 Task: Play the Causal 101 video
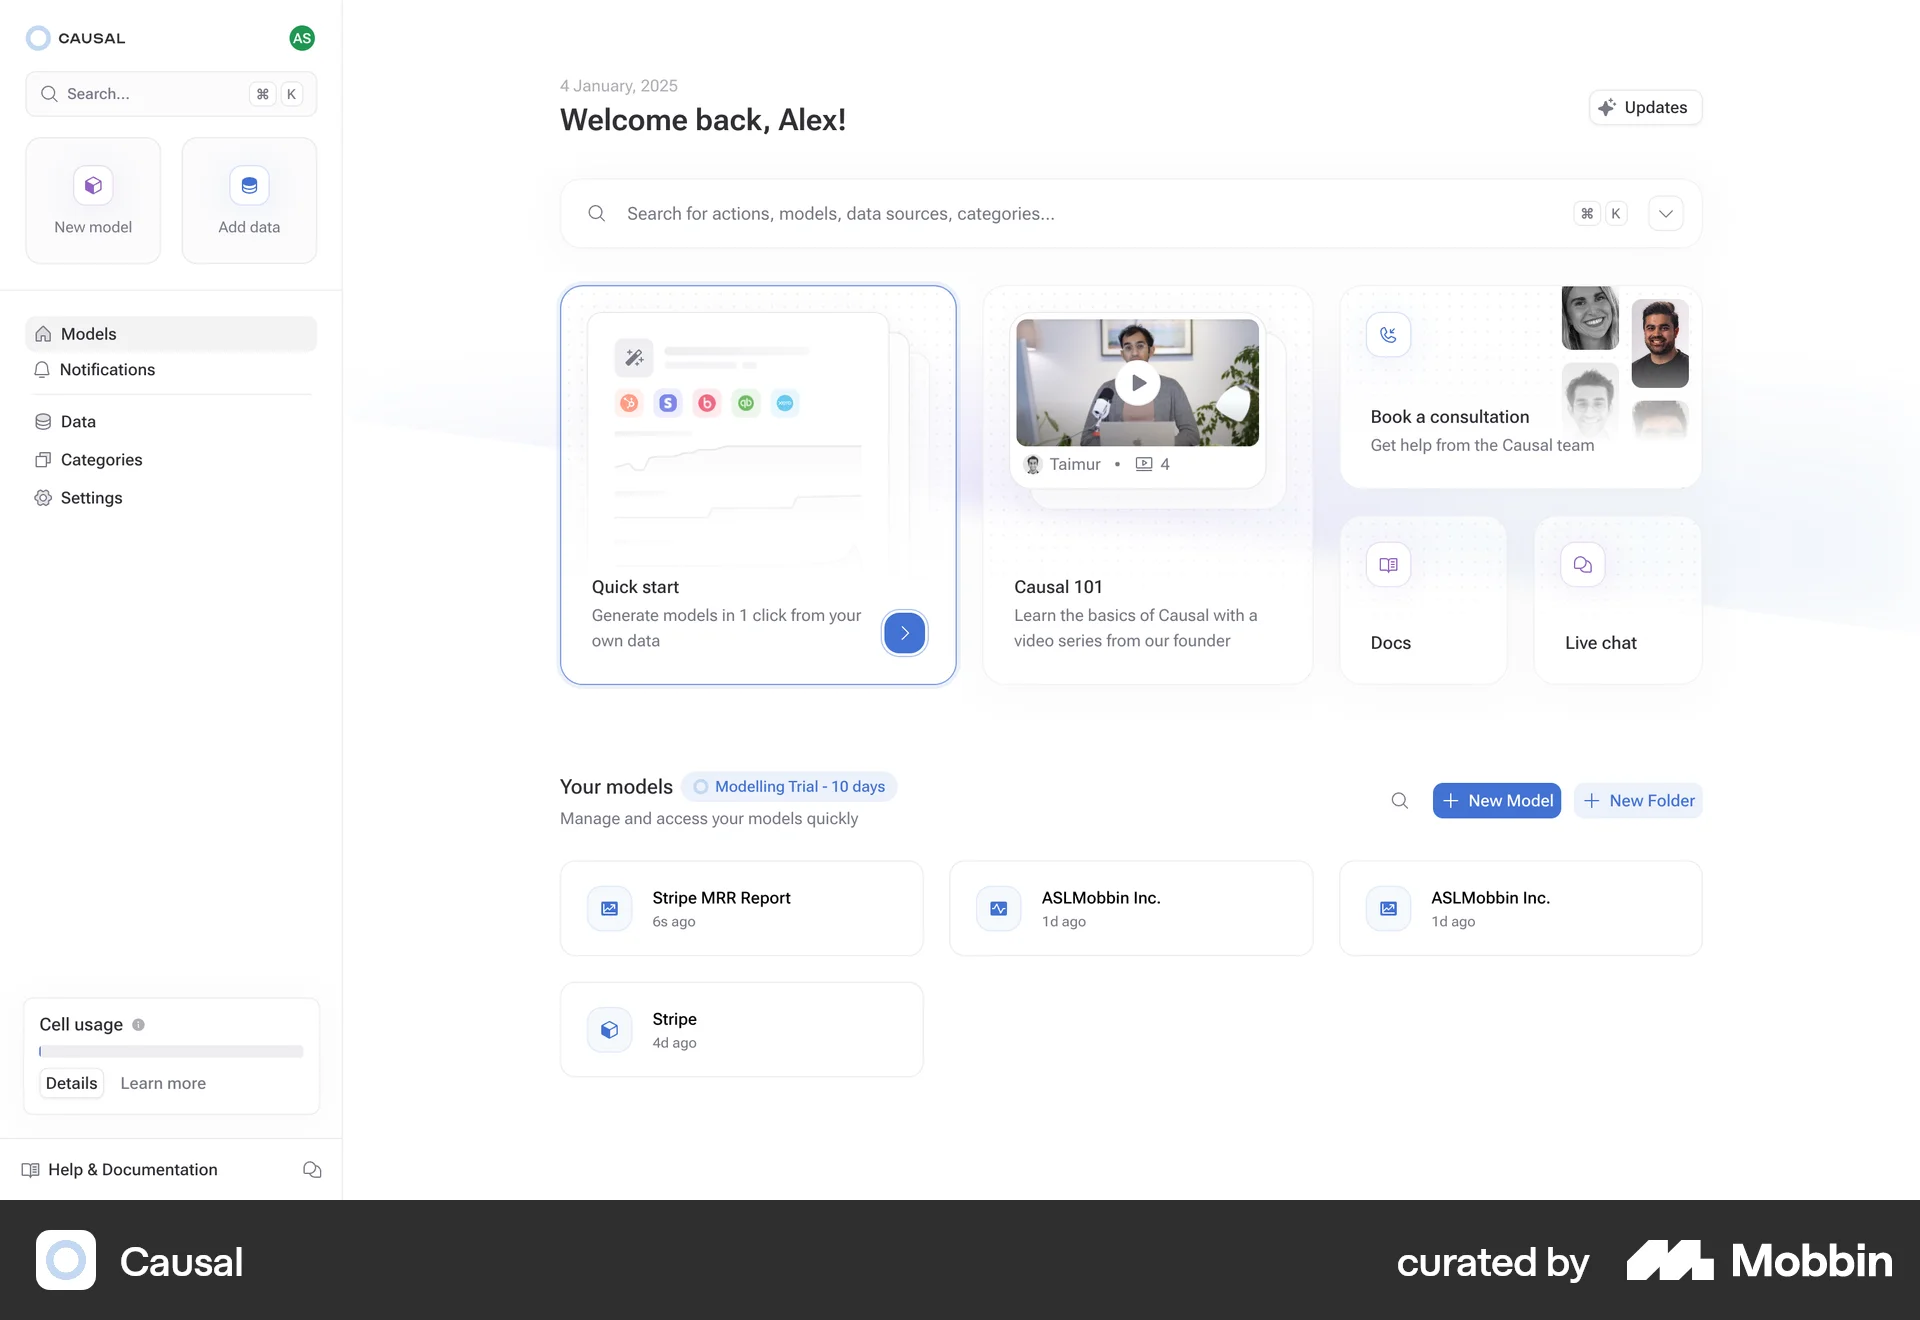[1138, 383]
